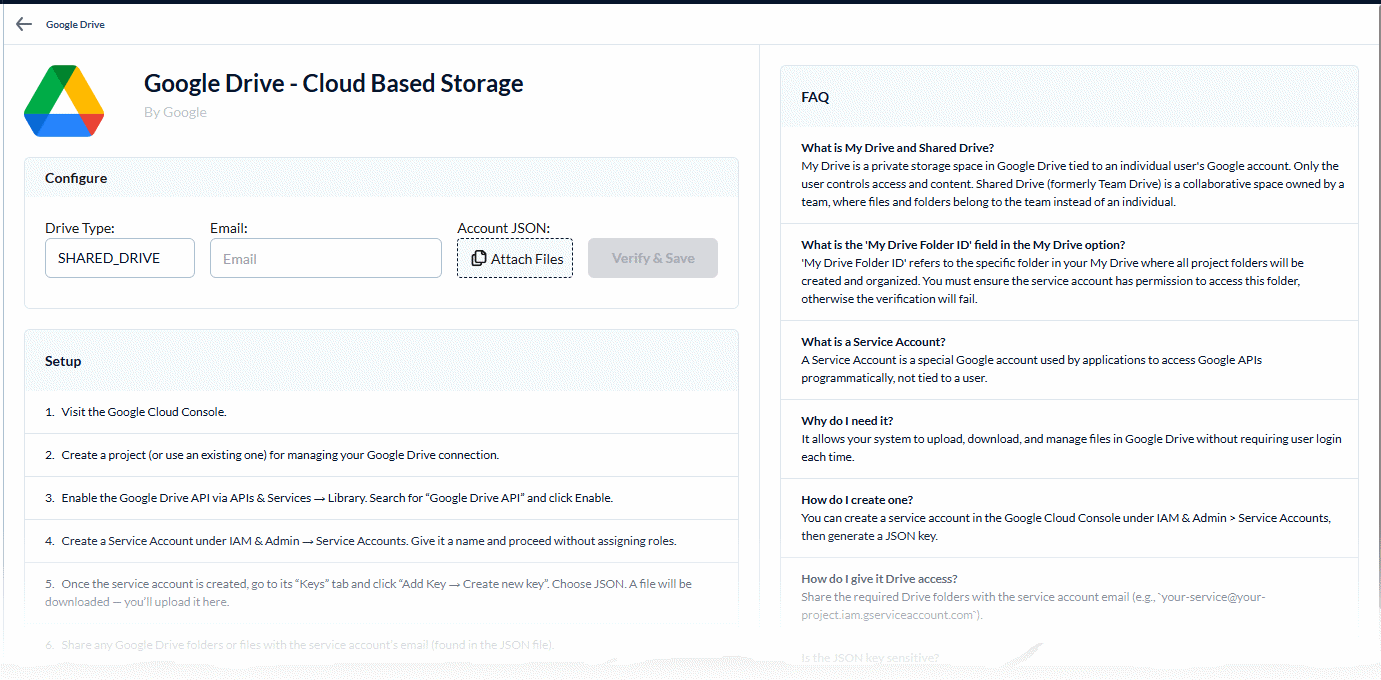Click 'What is a Service Account?' question
The height and width of the screenshot is (680, 1381).
[873, 342]
